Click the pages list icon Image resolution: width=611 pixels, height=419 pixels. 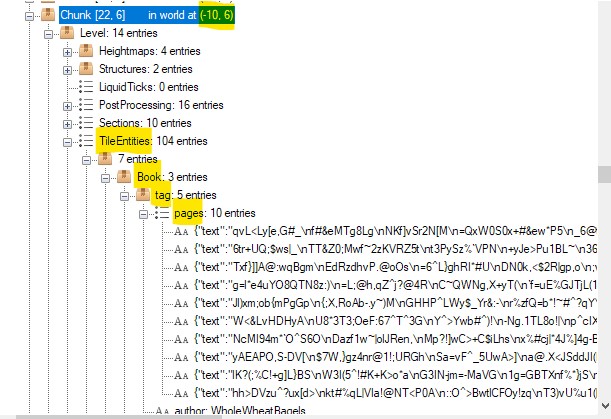click(x=162, y=213)
